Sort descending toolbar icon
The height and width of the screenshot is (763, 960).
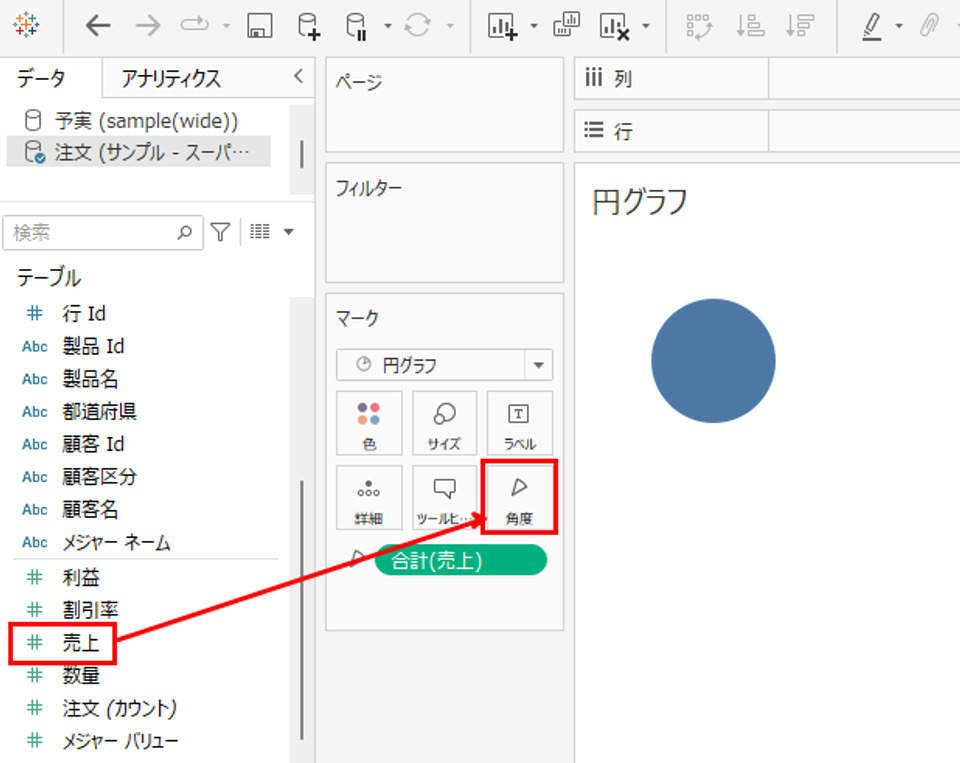click(800, 26)
